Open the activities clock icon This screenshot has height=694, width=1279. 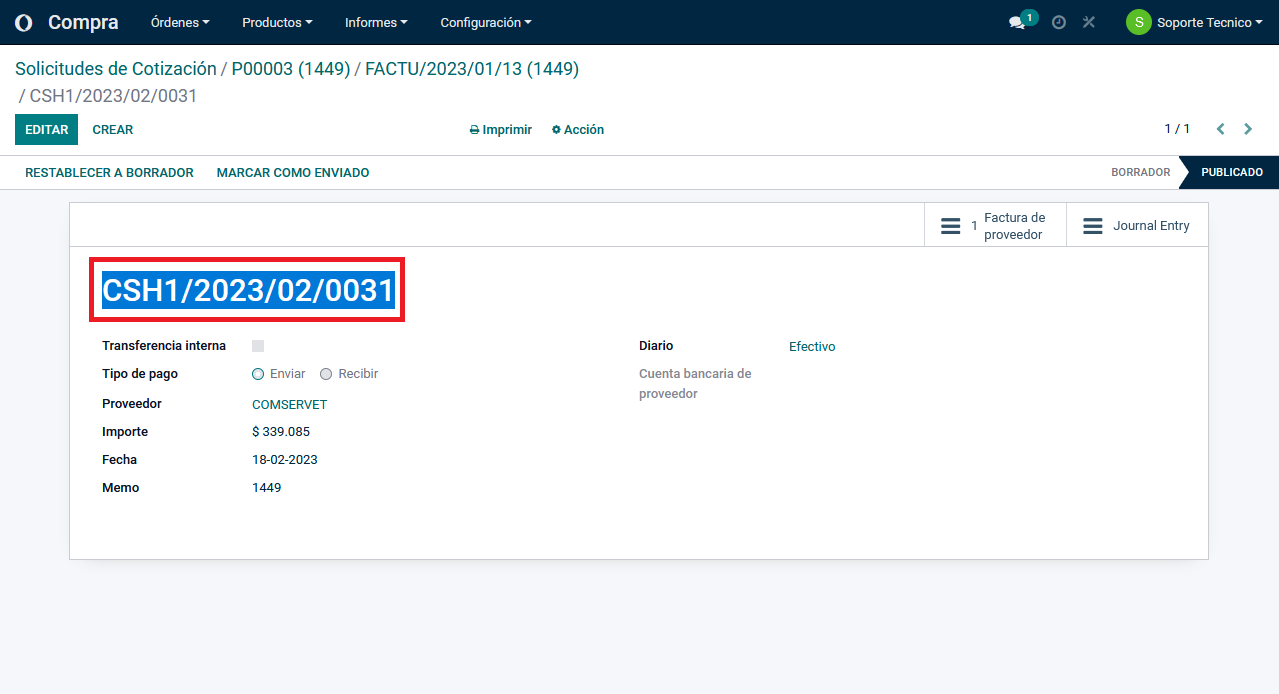(1059, 22)
